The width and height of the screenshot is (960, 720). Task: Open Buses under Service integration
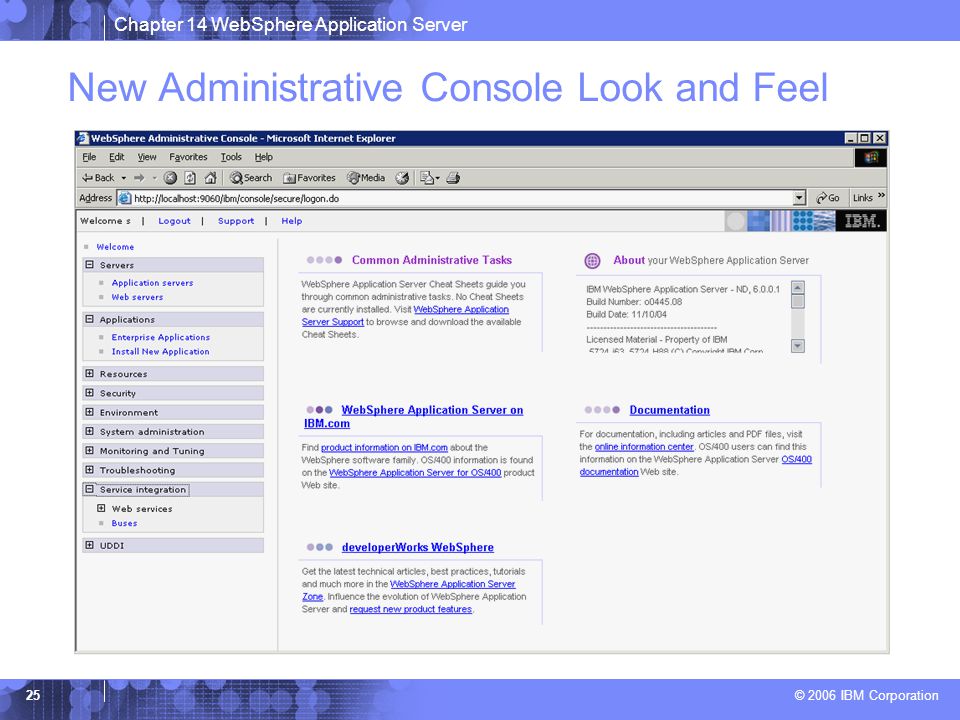pyautogui.click(x=124, y=523)
